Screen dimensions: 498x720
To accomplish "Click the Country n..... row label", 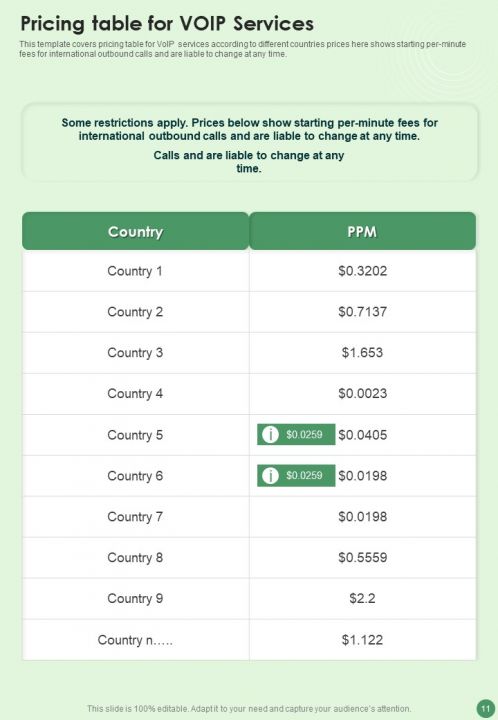I will (x=135, y=640).
